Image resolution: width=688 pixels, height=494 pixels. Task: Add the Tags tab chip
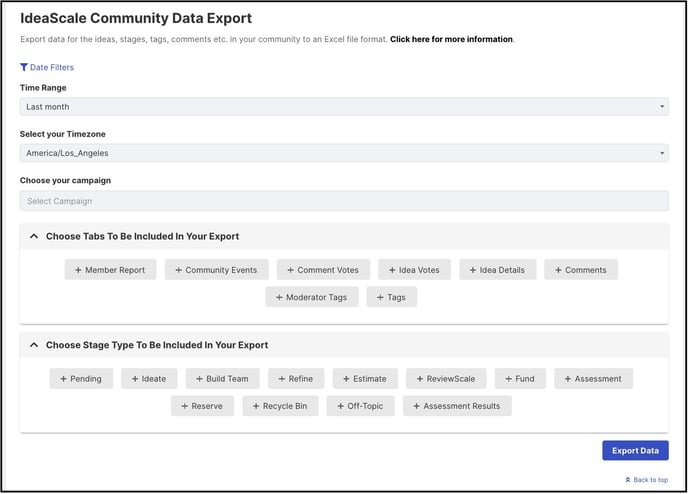point(391,297)
